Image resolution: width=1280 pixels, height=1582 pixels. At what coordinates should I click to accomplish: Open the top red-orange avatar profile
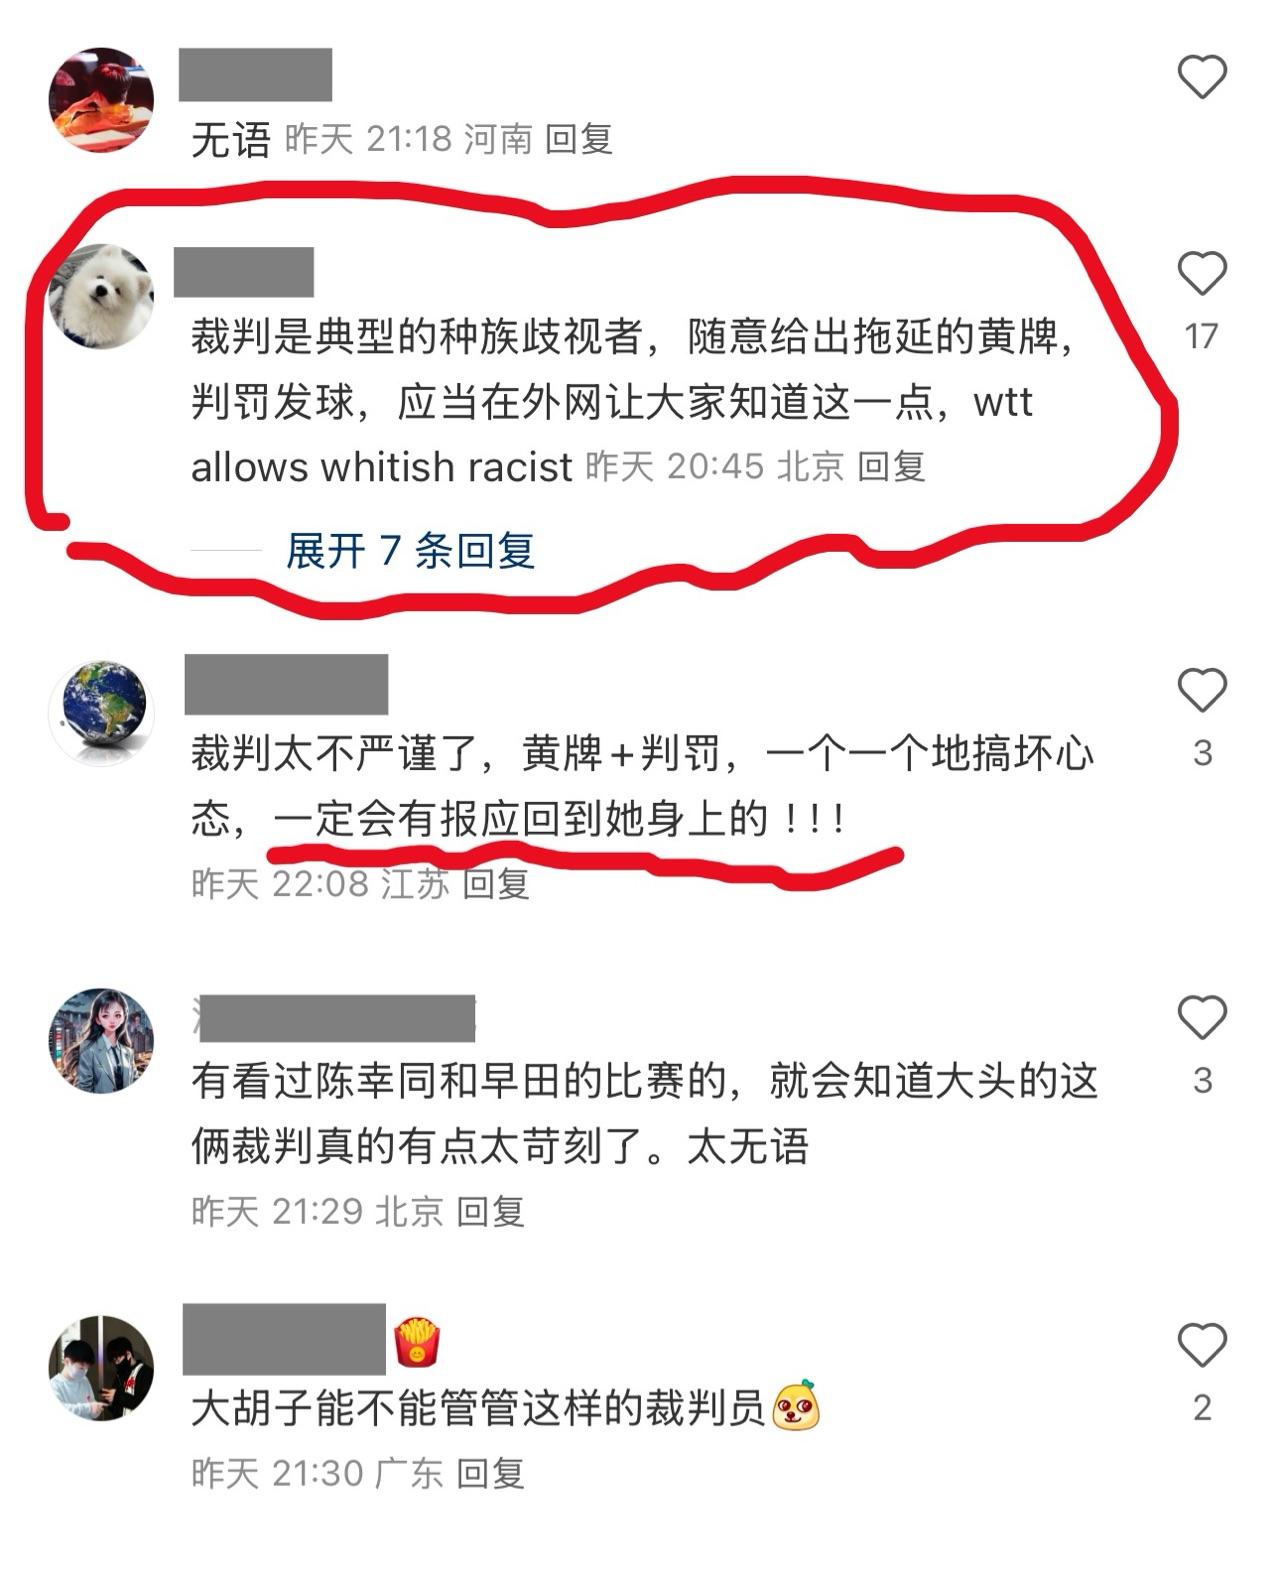tap(101, 100)
